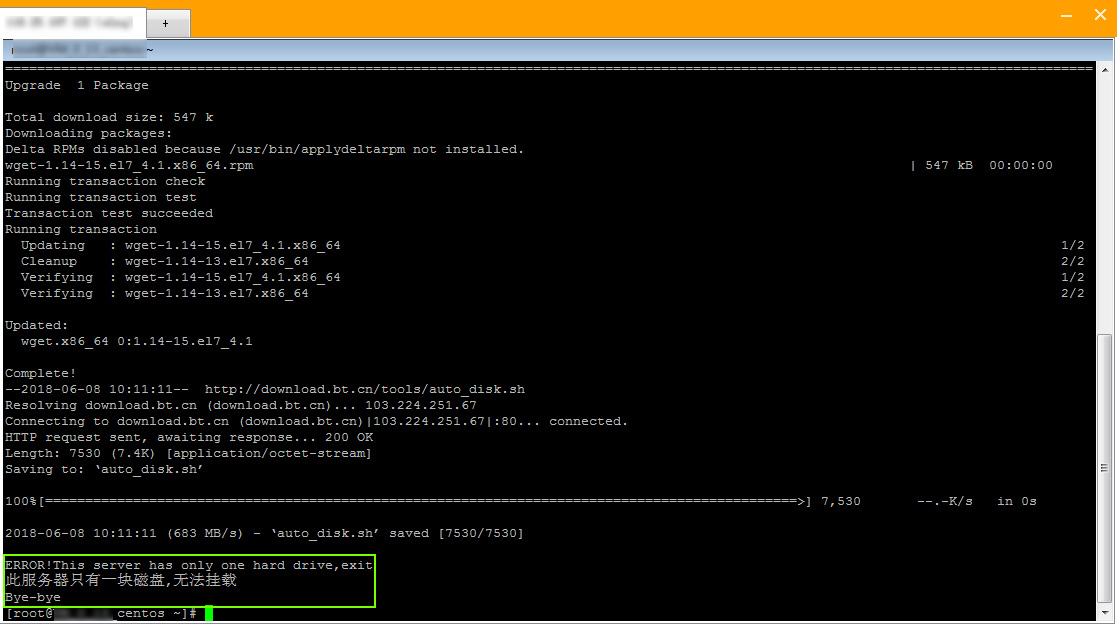This screenshot has height=624, width=1117.
Task: Click 'wget.x86_64 0:1.14-15.el7_4.1' text
Action: (137, 341)
